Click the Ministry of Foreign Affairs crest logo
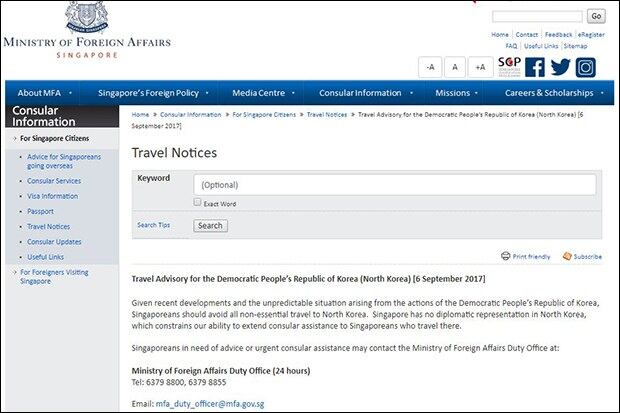Screen dimensions: 620x413 tap(87, 17)
